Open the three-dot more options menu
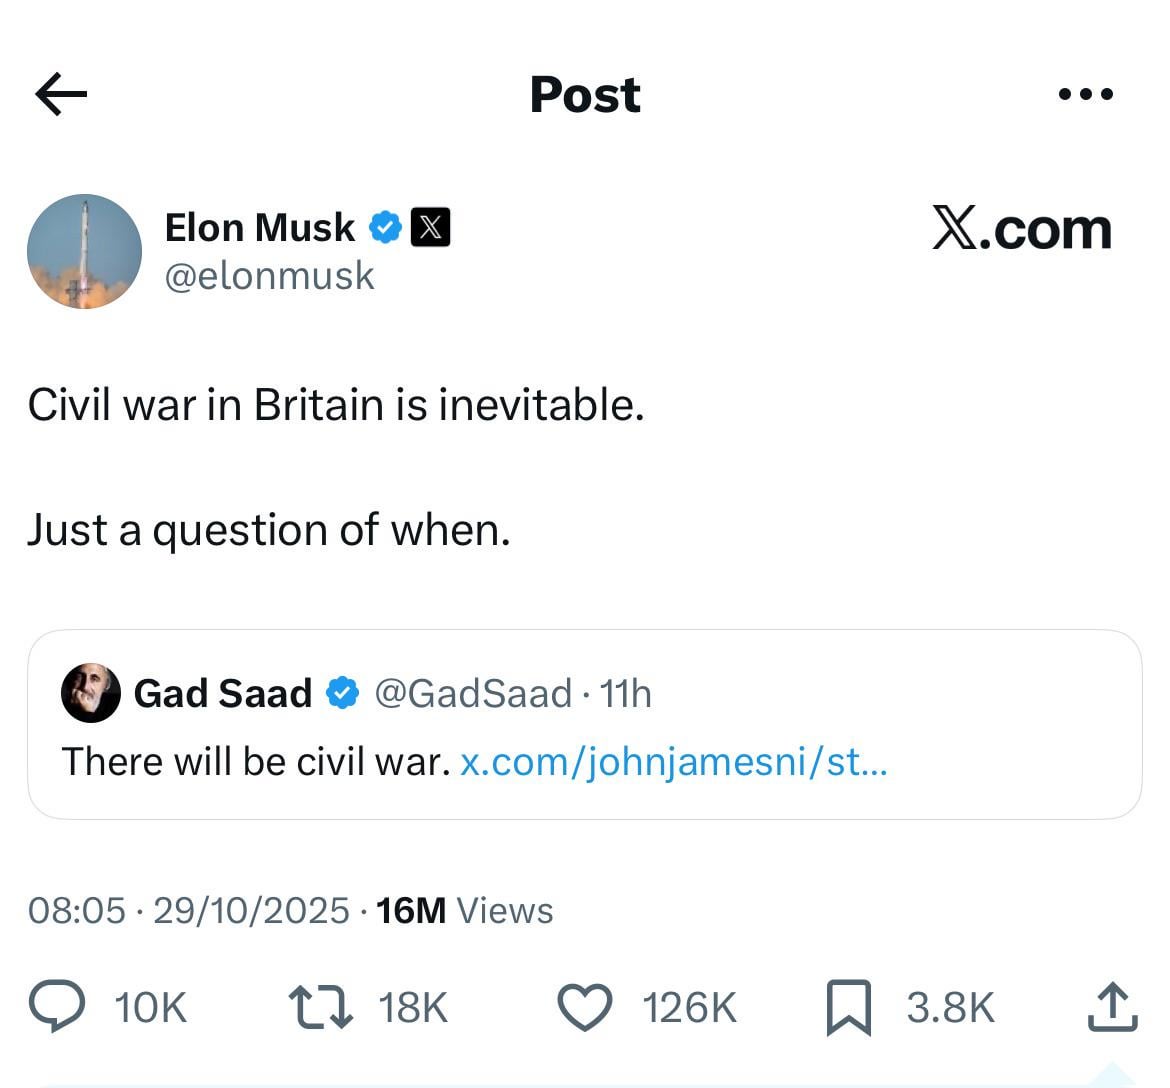 (x=1085, y=94)
